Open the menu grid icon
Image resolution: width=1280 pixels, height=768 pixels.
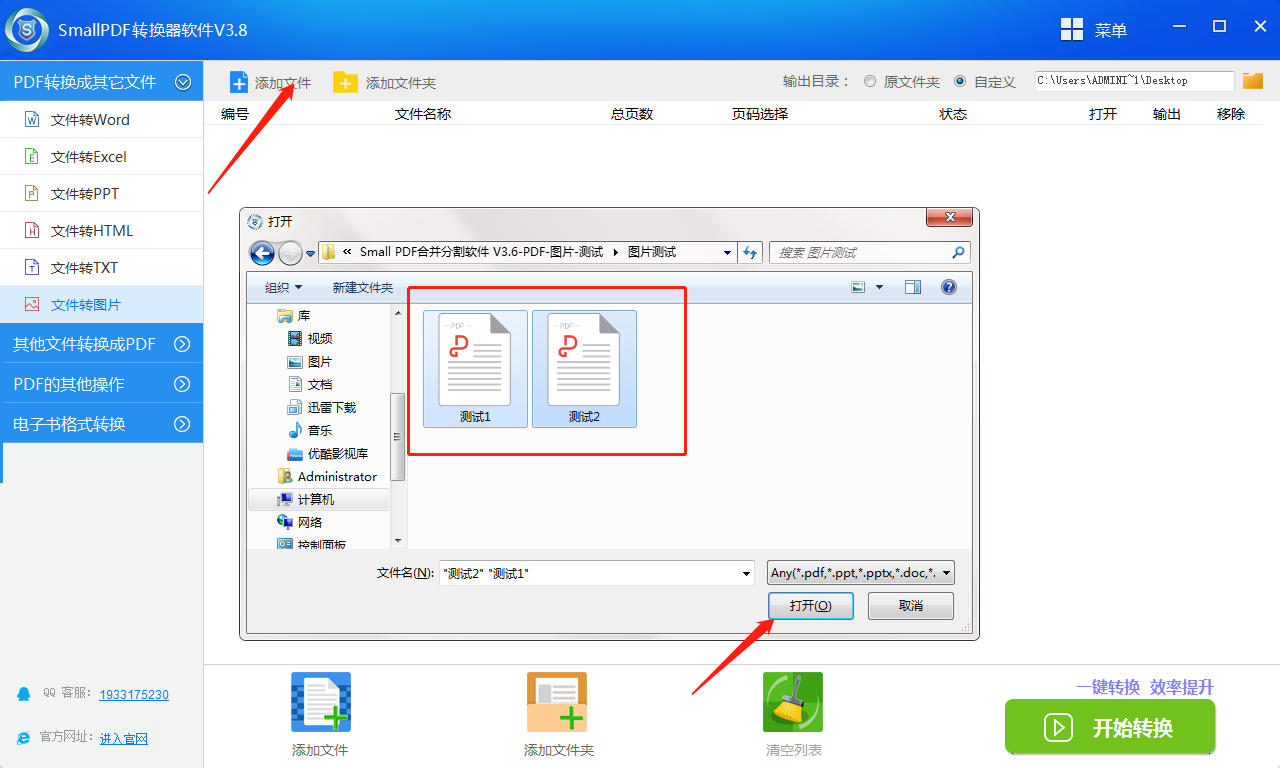click(x=1072, y=30)
